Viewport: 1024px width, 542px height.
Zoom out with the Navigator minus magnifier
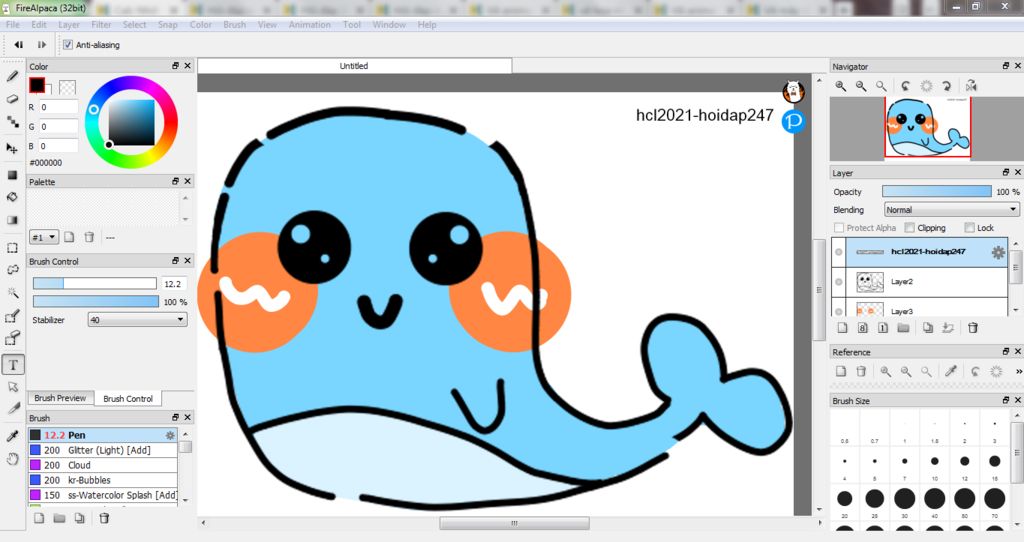(x=861, y=86)
